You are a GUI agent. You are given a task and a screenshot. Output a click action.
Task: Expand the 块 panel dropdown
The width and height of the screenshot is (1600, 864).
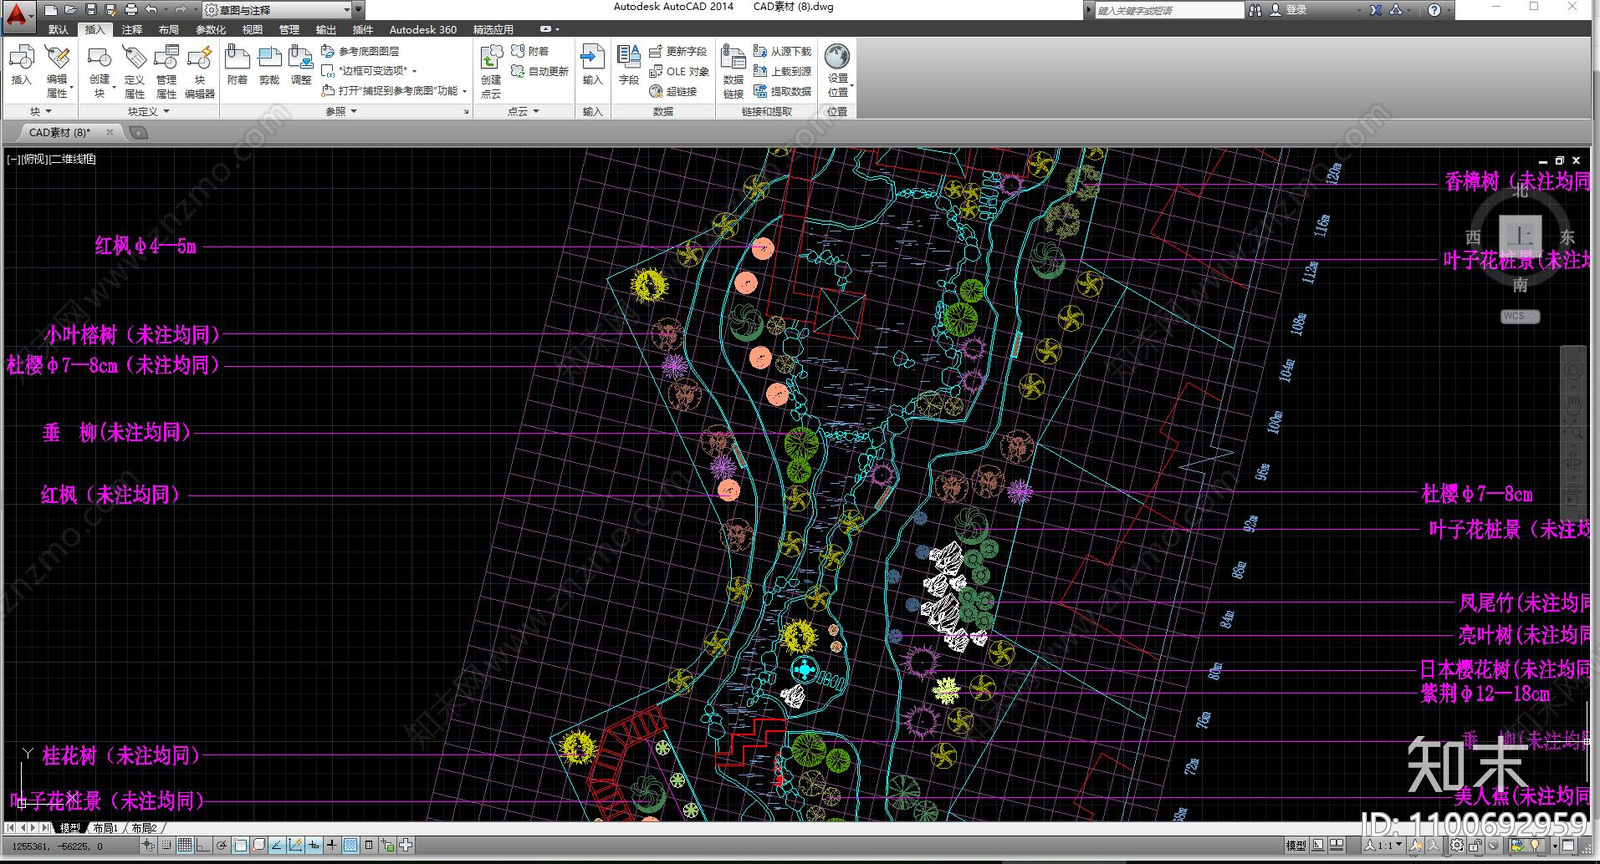point(40,112)
